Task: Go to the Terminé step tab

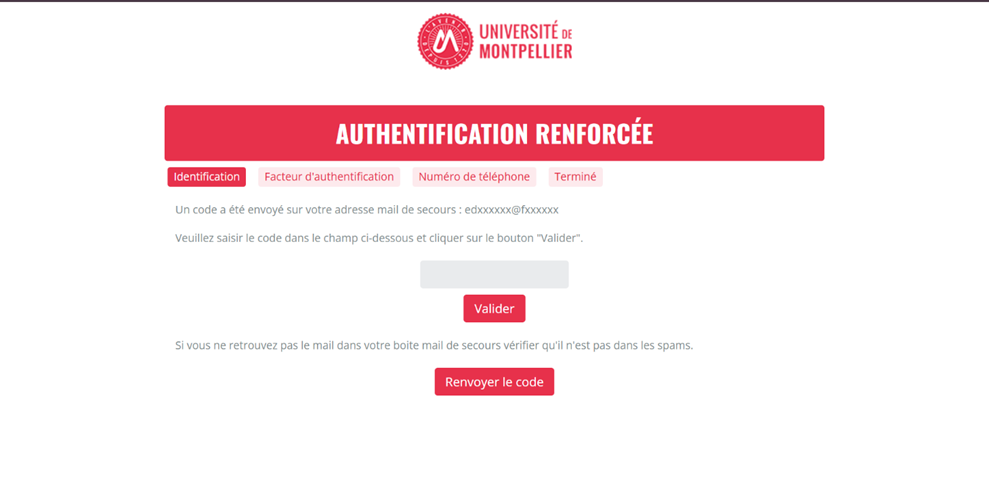Action: pyautogui.click(x=575, y=177)
